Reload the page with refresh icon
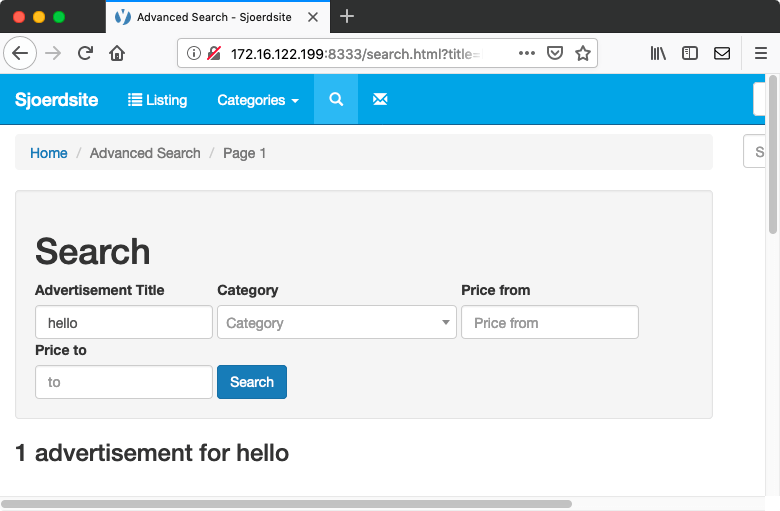 pos(86,53)
